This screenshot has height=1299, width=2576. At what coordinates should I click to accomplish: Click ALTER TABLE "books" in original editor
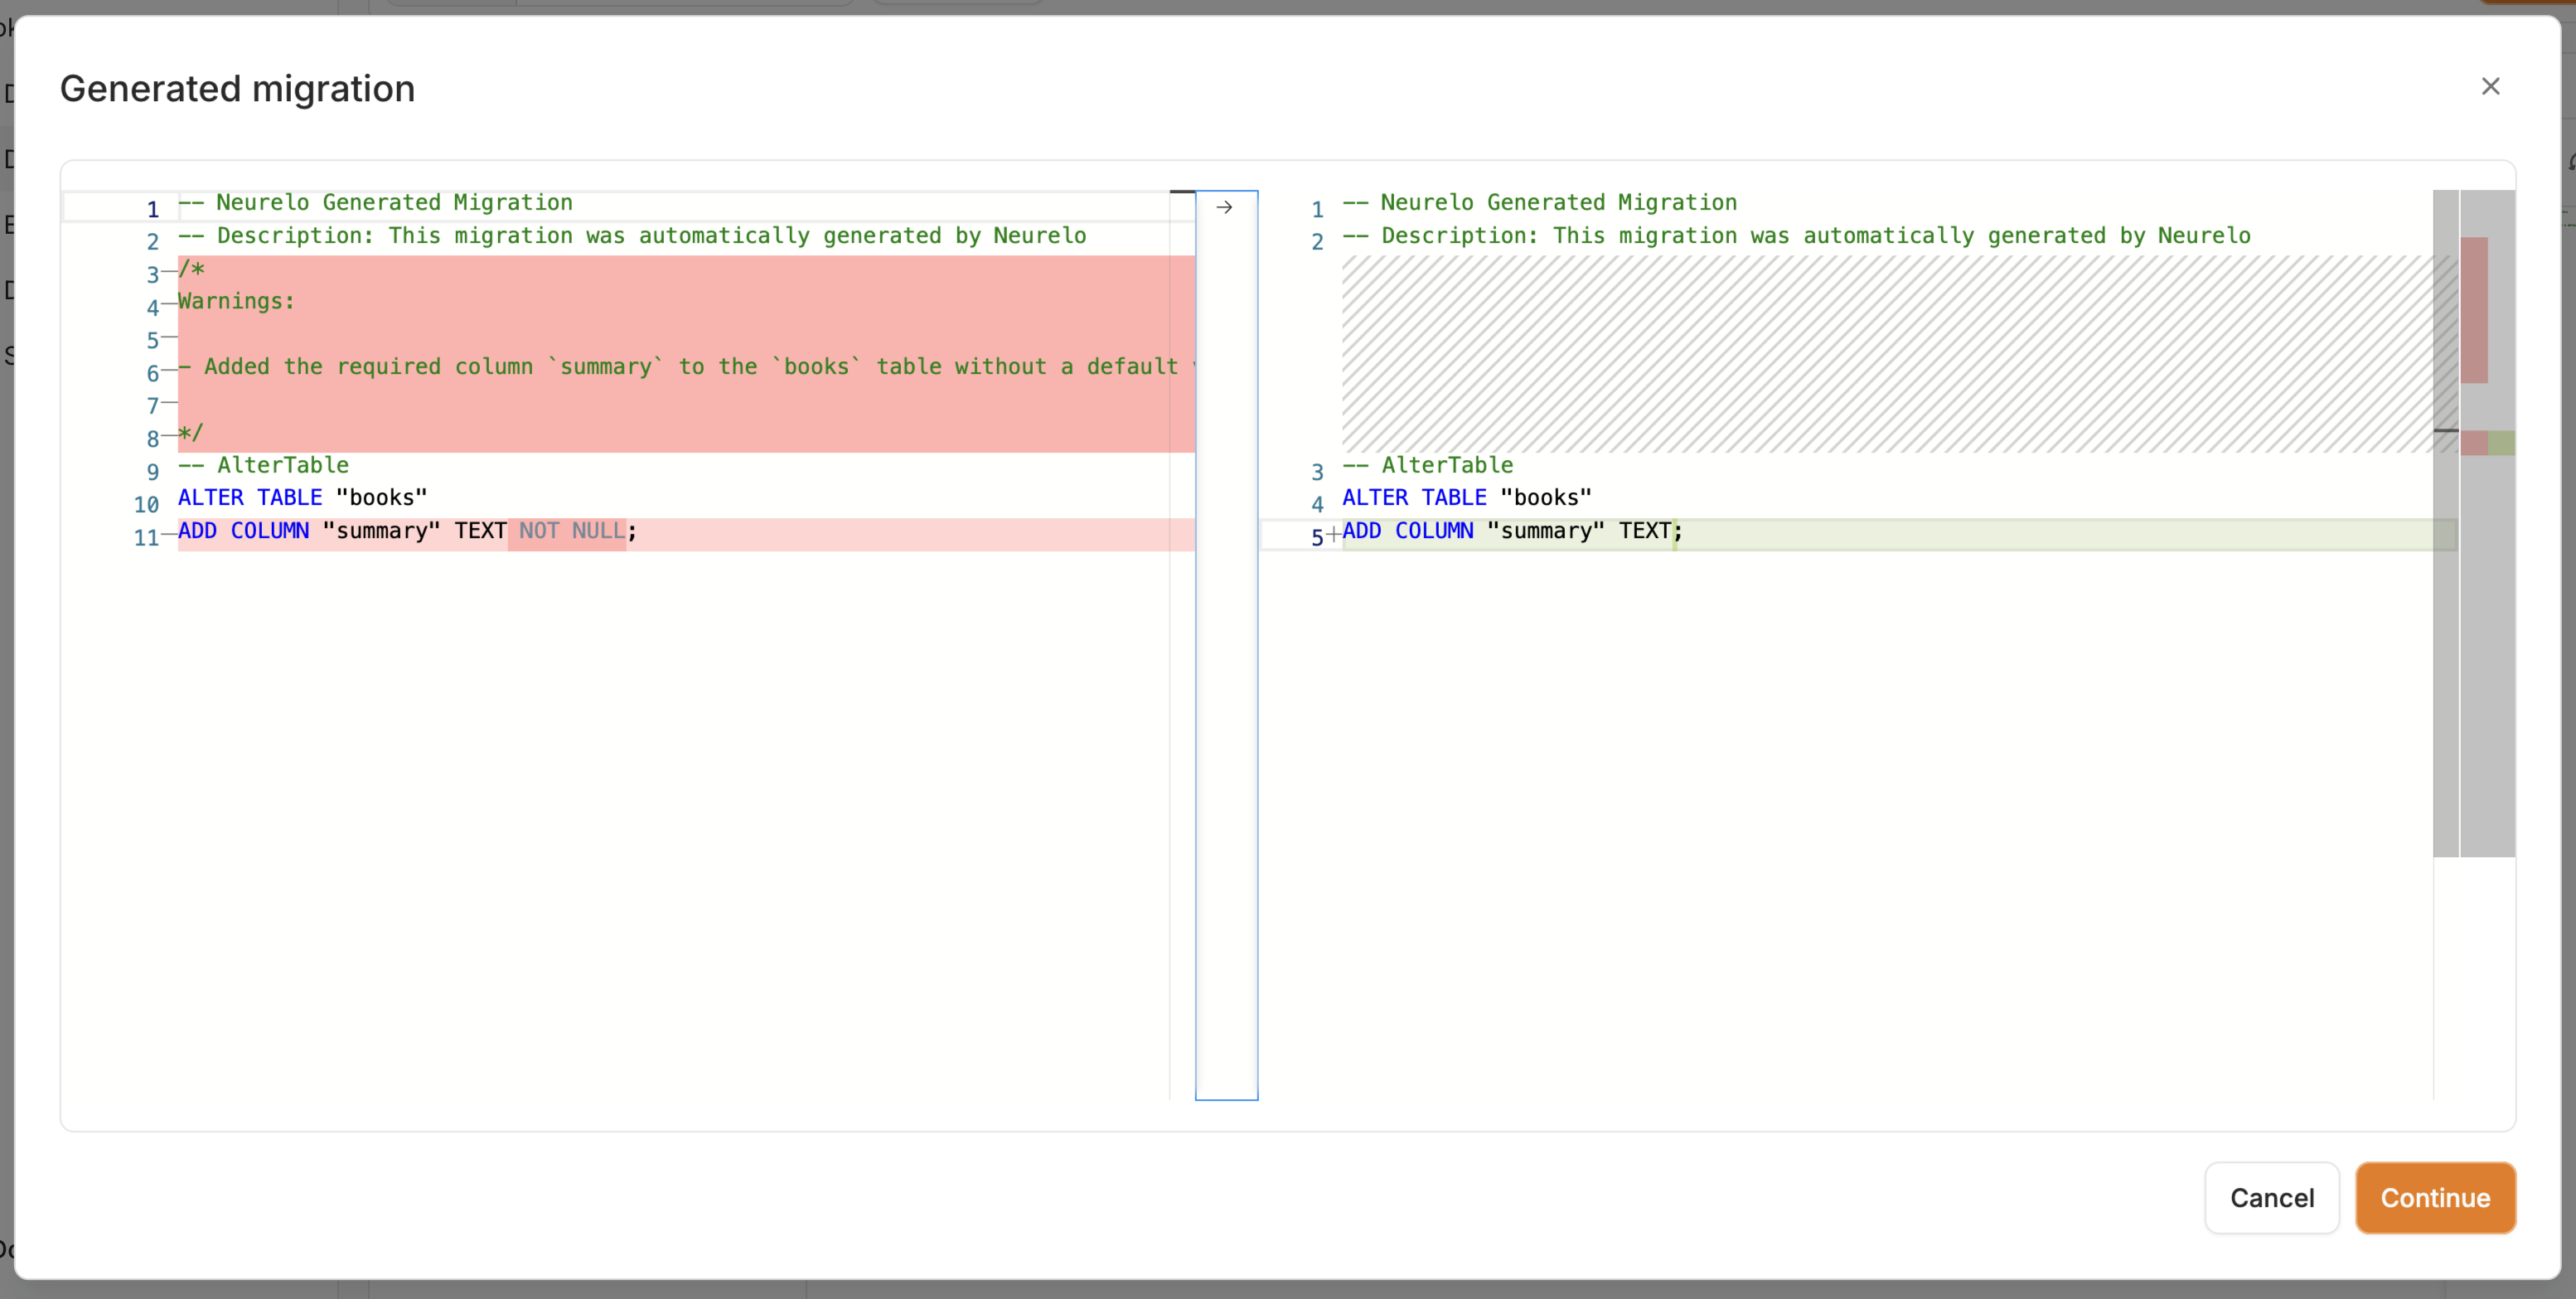pyautogui.click(x=302, y=498)
